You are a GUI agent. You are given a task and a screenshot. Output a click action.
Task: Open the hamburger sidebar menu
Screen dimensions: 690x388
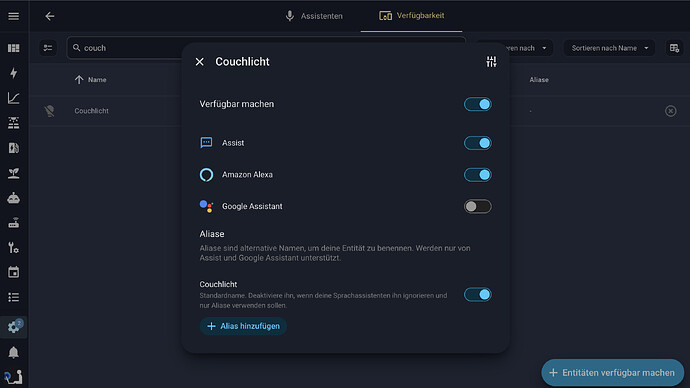point(14,16)
